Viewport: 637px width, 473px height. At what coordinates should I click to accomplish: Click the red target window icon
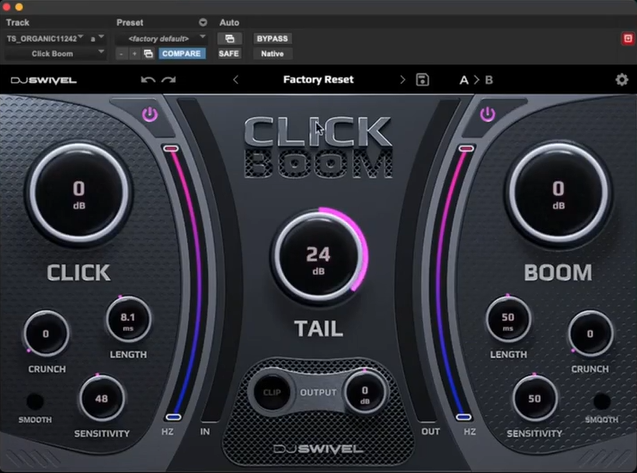pos(628,39)
